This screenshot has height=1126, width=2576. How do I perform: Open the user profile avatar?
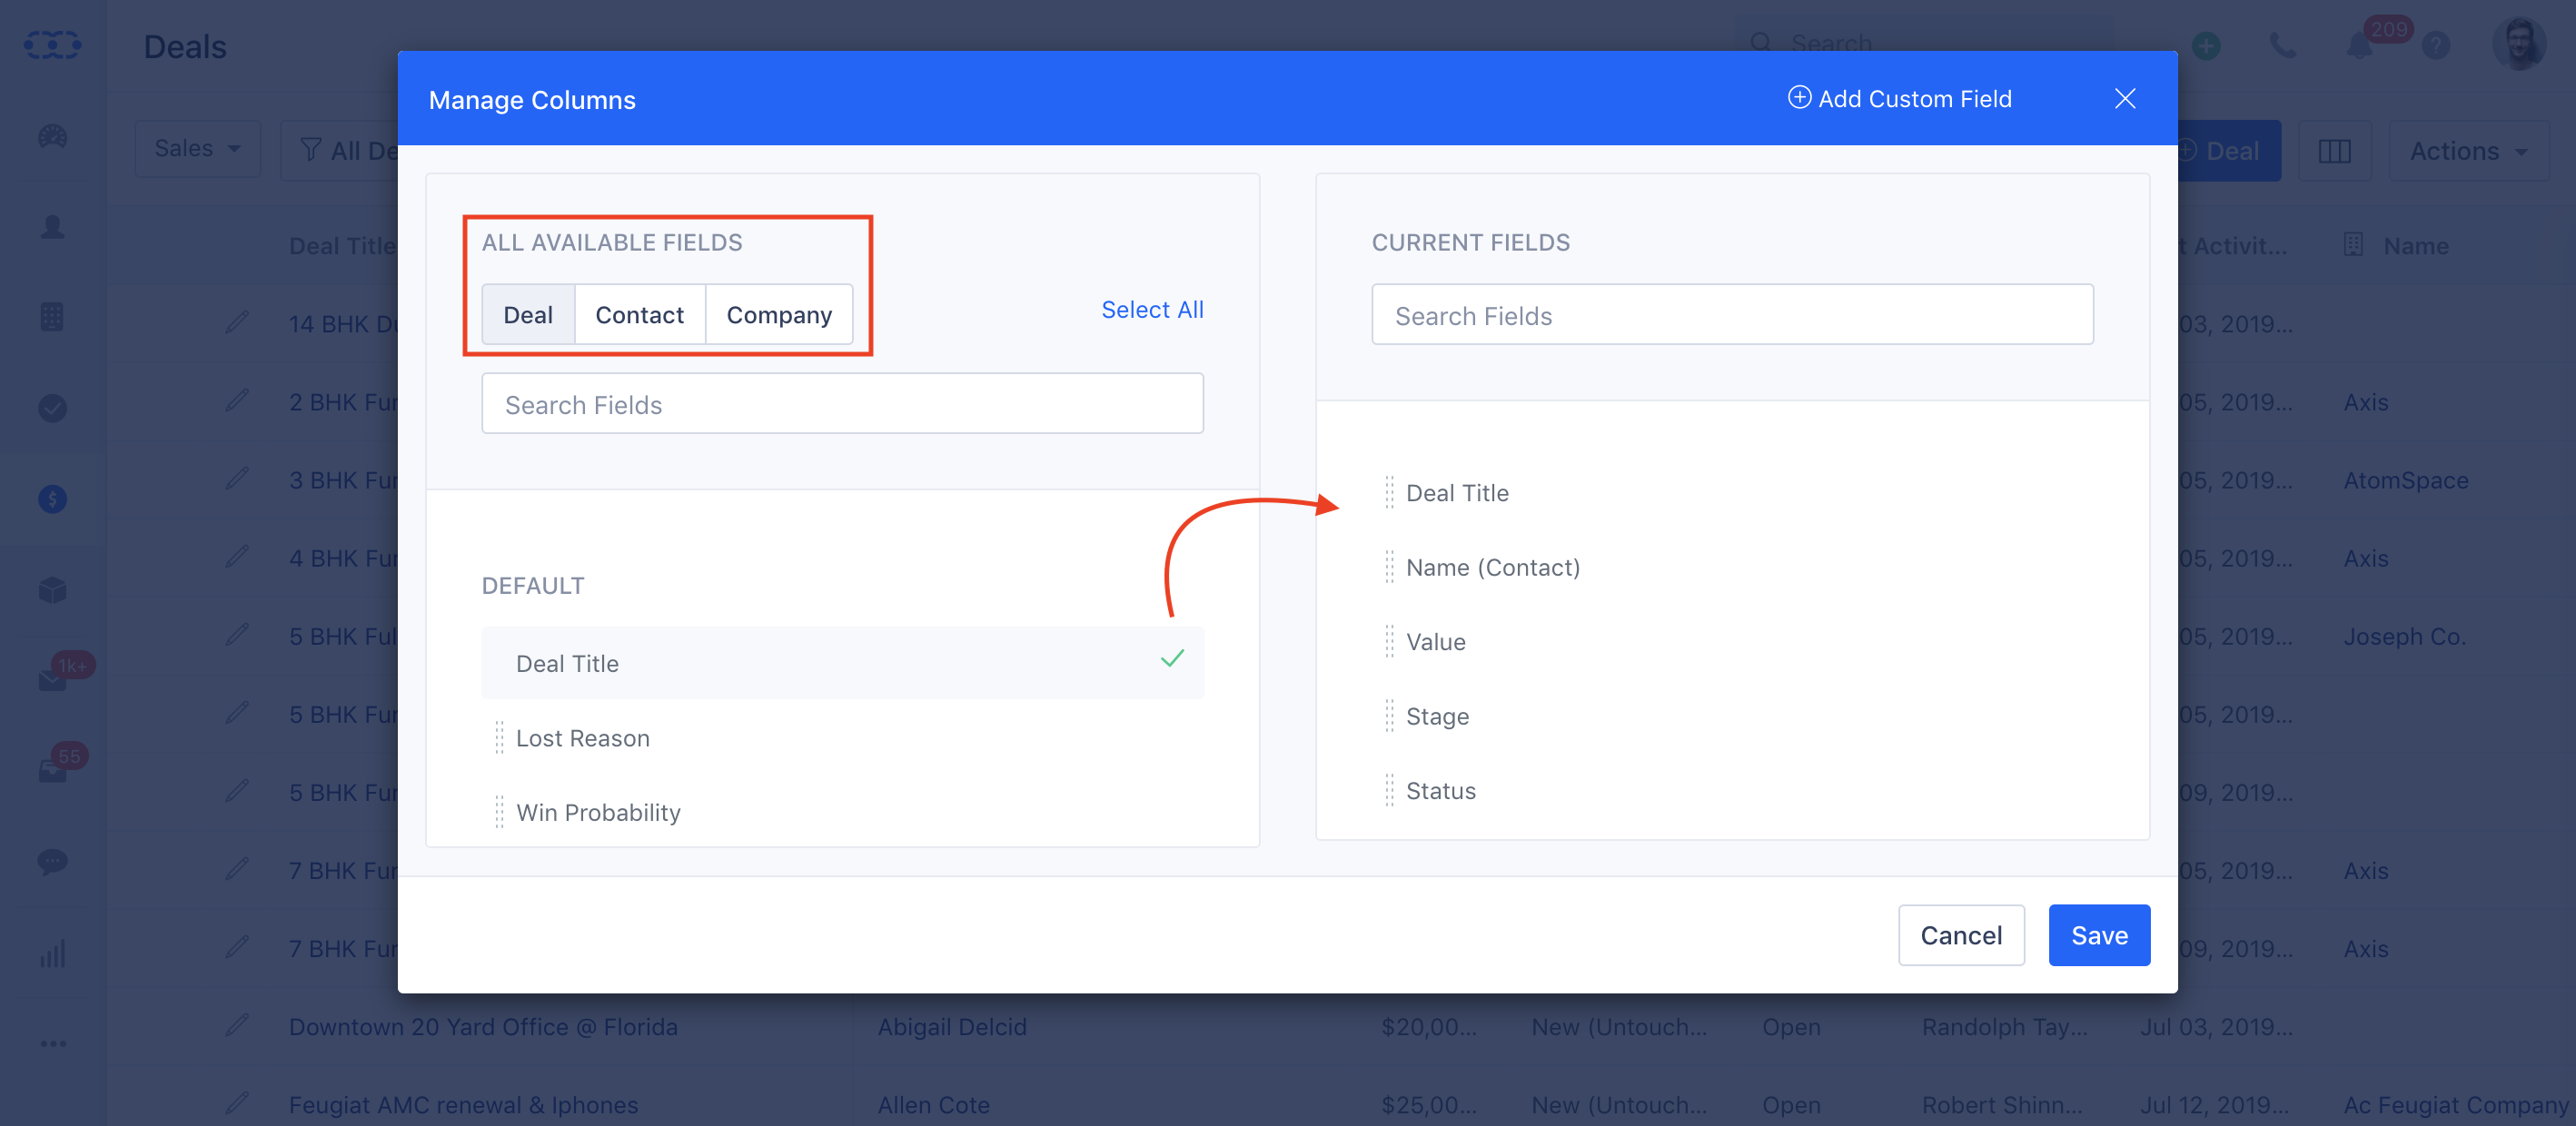coord(2518,44)
